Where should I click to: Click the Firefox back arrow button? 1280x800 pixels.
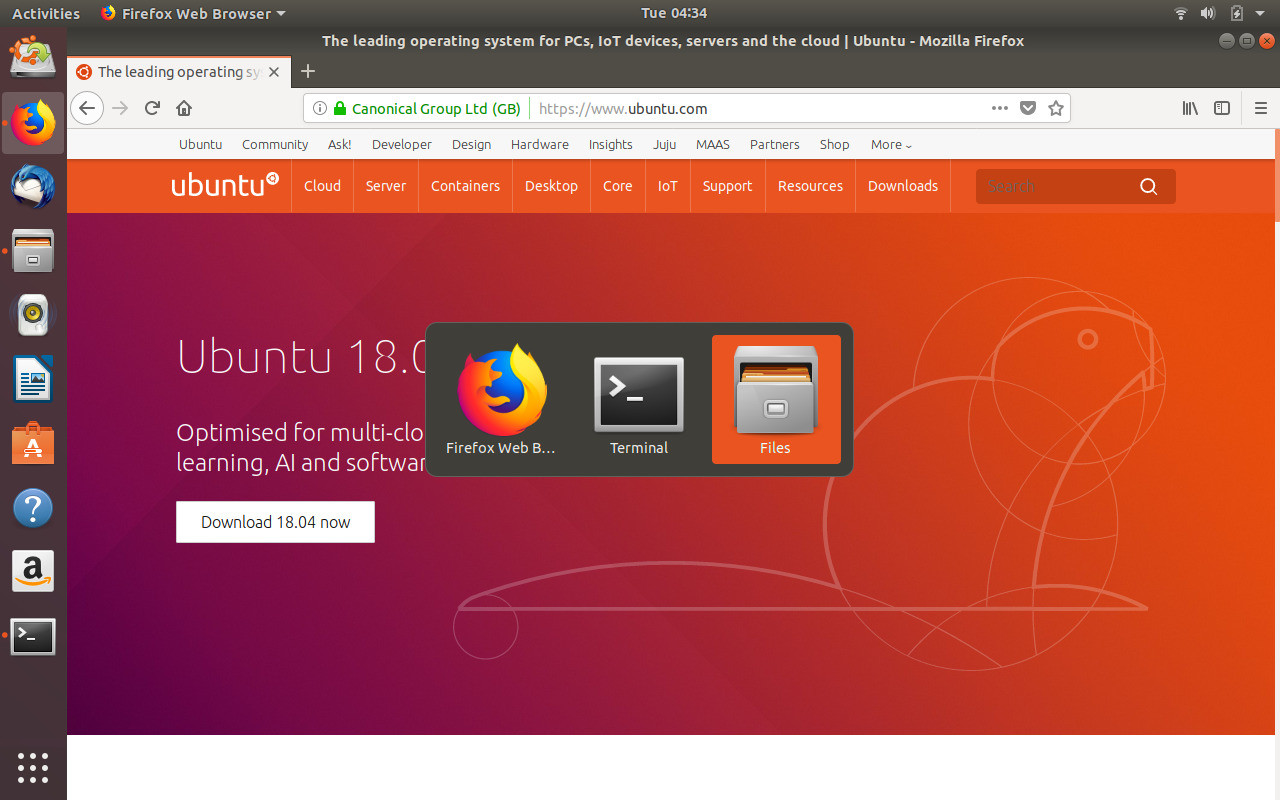(x=87, y=108)
